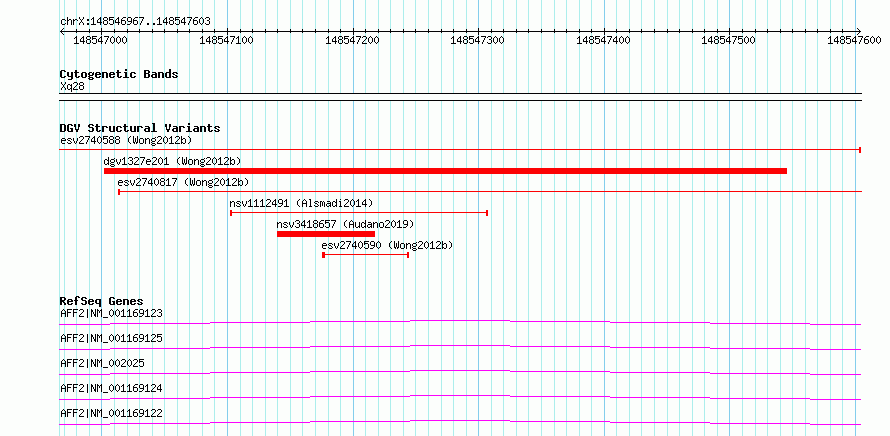Click the magenta gene line for NM_001169125
890x436 pixels.
460,346
